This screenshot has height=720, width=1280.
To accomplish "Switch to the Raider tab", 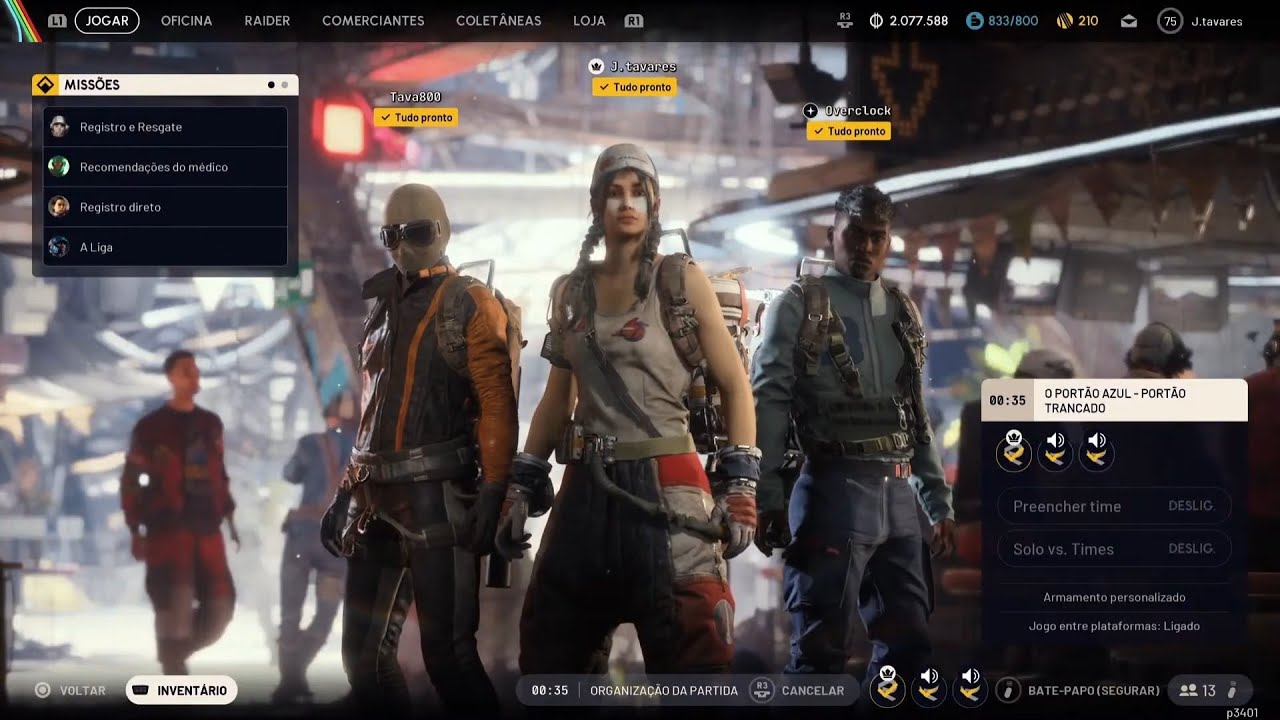I will (267, 21).
